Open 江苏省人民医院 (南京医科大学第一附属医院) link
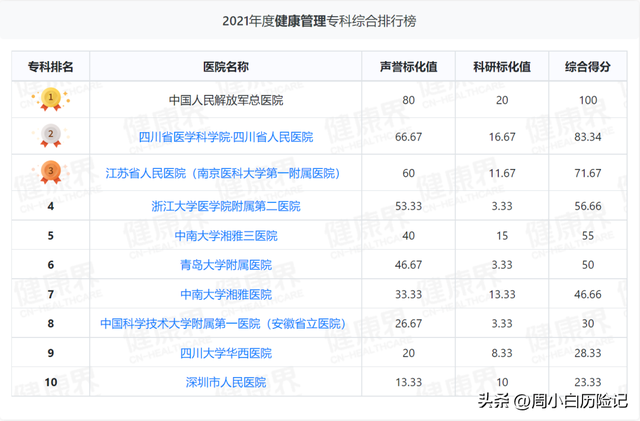The height and width of the screenshot is (421, 640). 223,173
